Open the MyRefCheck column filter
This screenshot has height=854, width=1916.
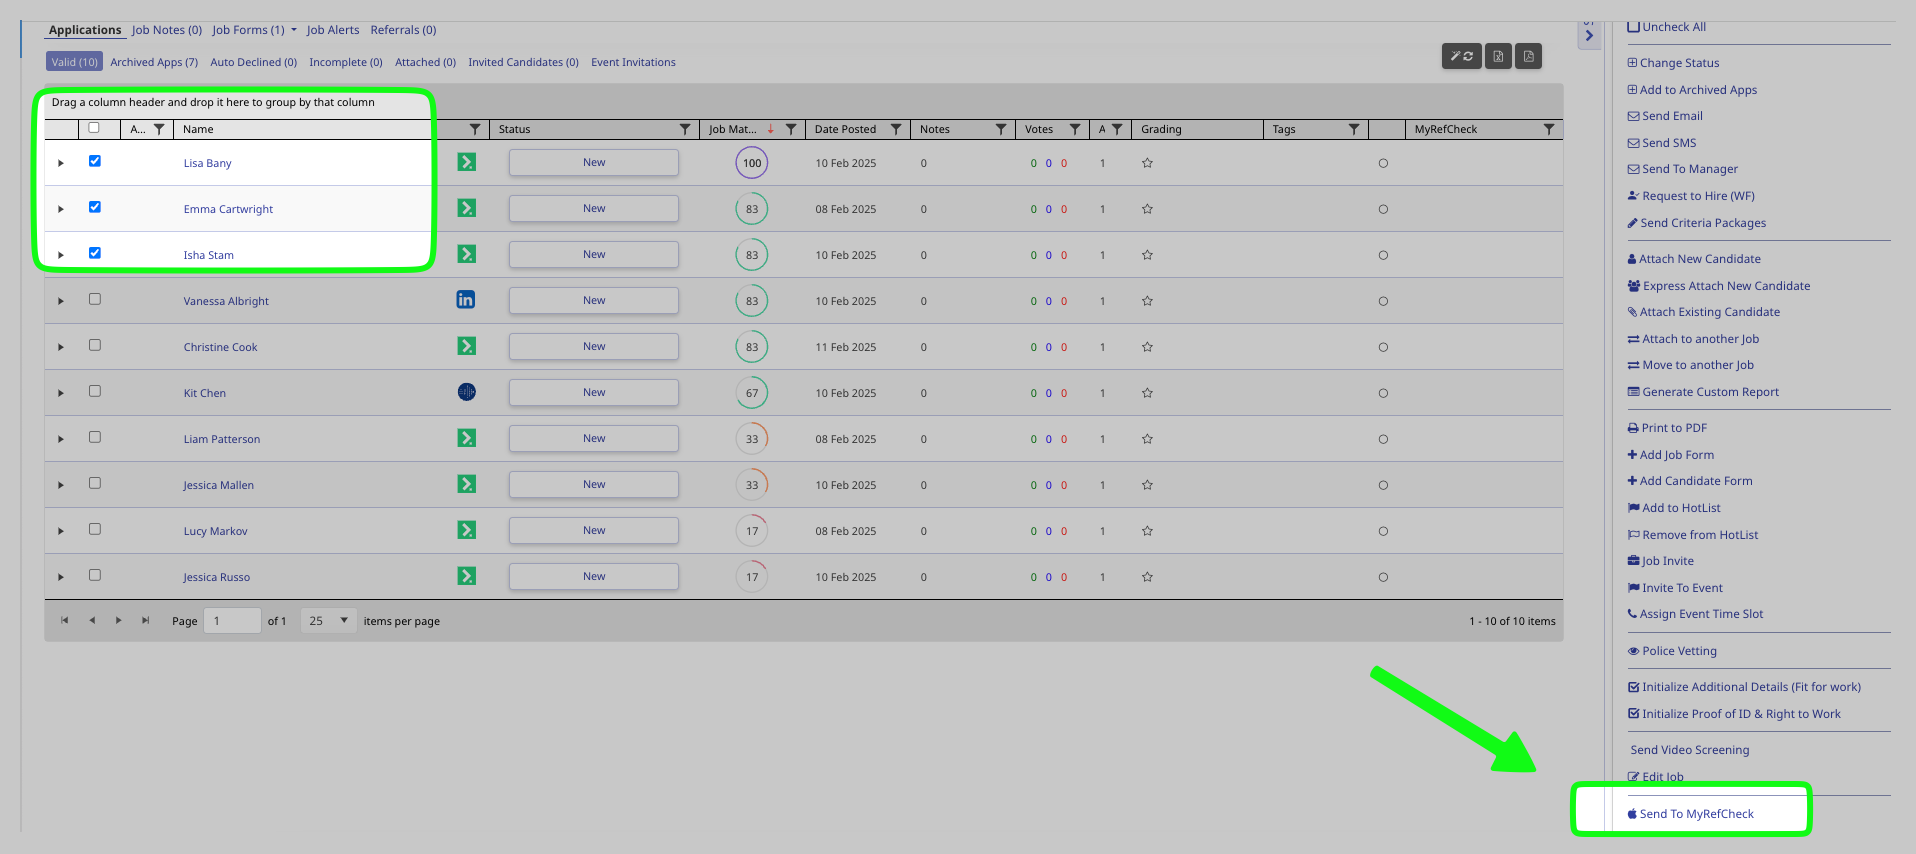1549,129
